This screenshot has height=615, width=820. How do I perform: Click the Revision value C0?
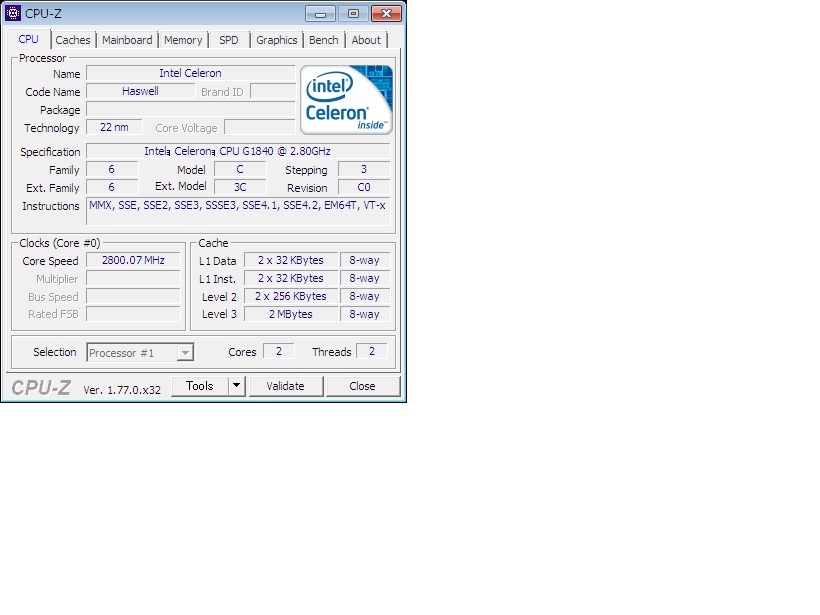[364, 187]
